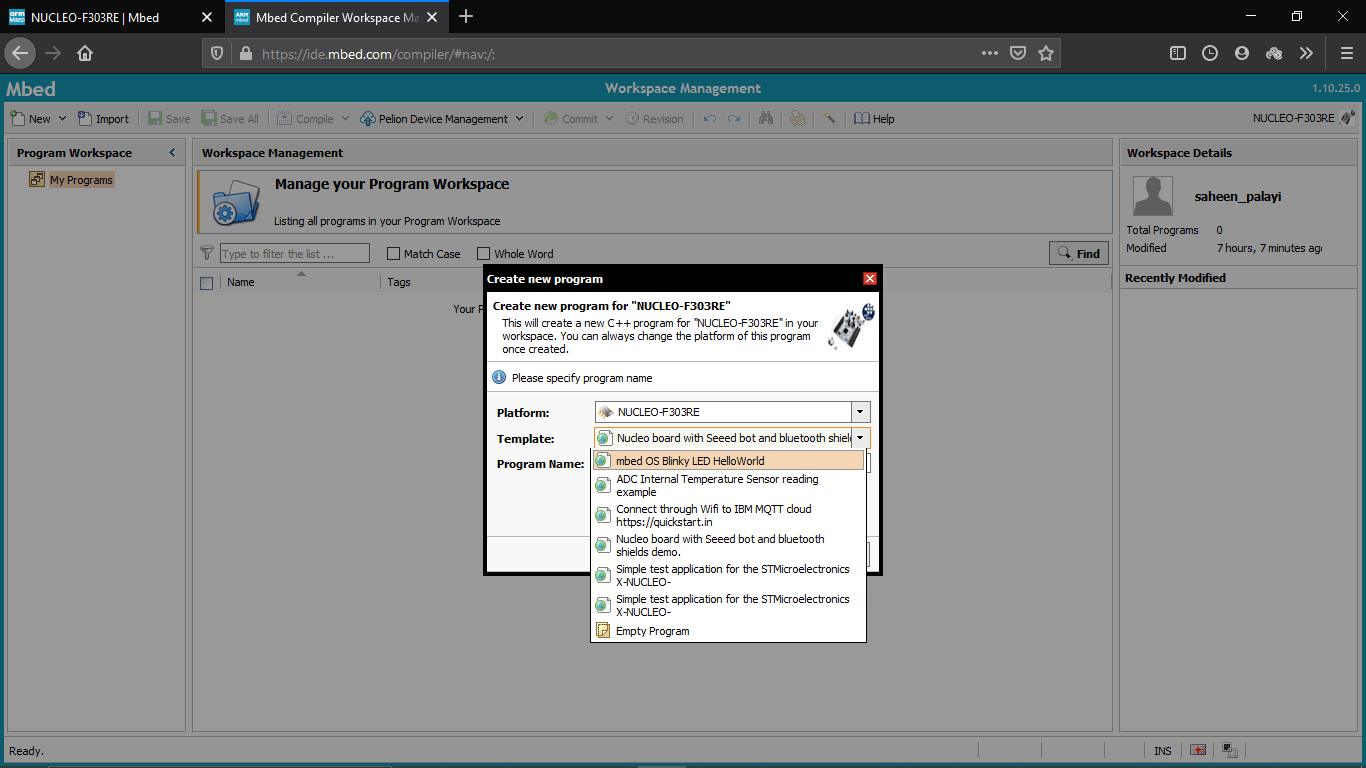The height and width of the screenshot is (768, 1366).
Task: Click the Commit toolbar button
Action: tap(570, 118)
